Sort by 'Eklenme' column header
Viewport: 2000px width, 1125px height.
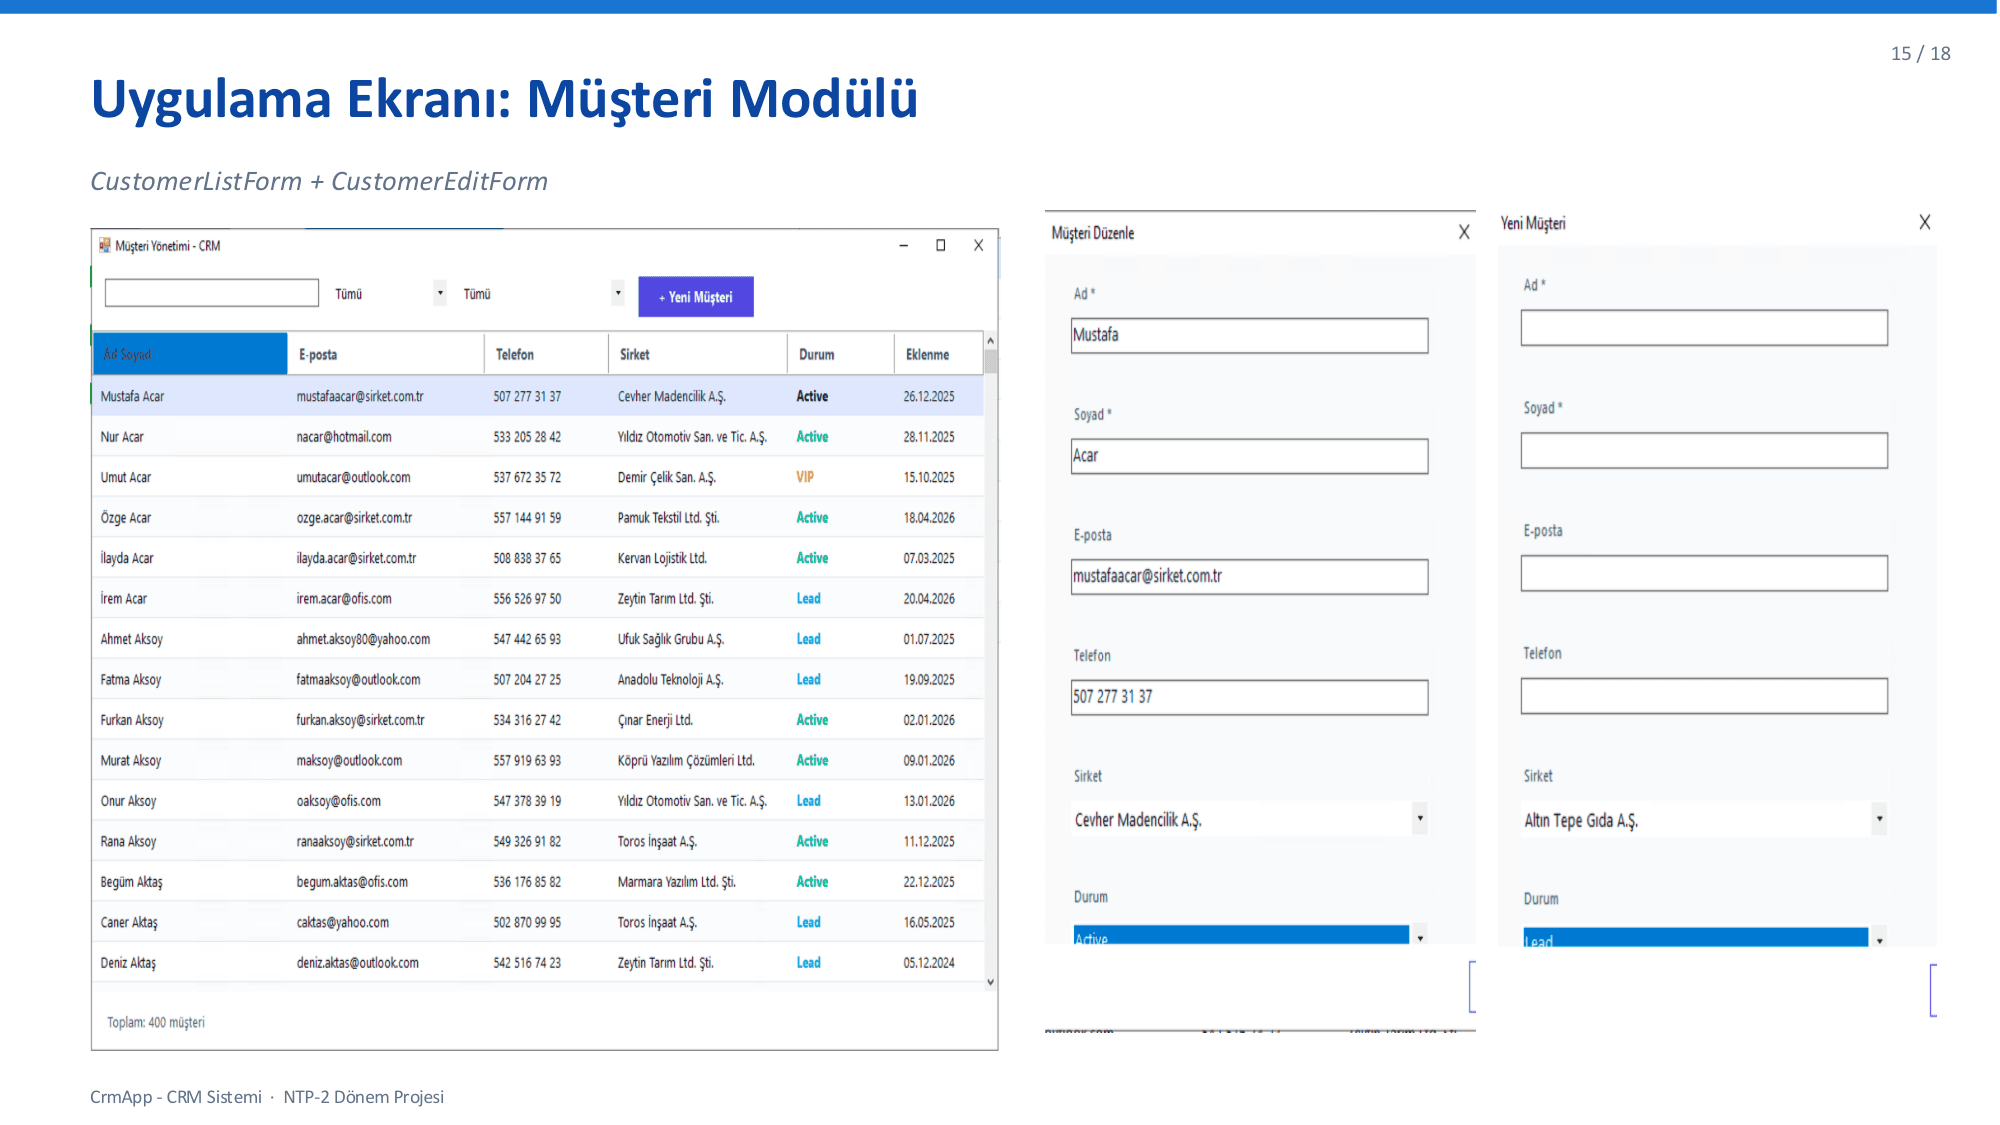[938, 354]
